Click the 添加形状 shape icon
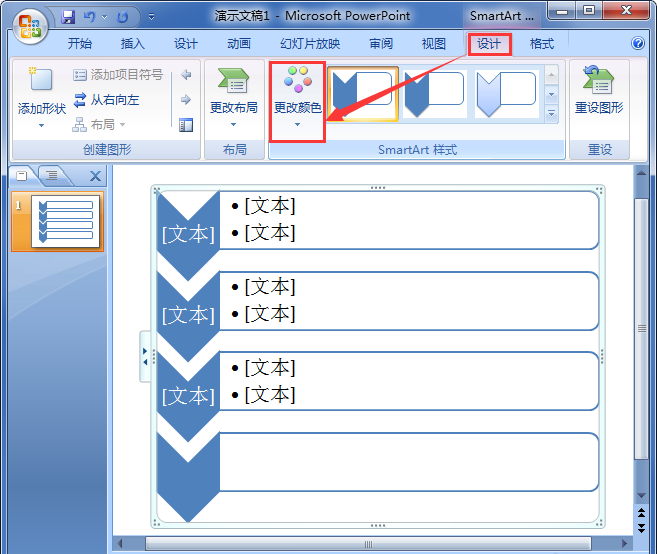The height and width of the screenshot is (554, 657). pos(41,80)
